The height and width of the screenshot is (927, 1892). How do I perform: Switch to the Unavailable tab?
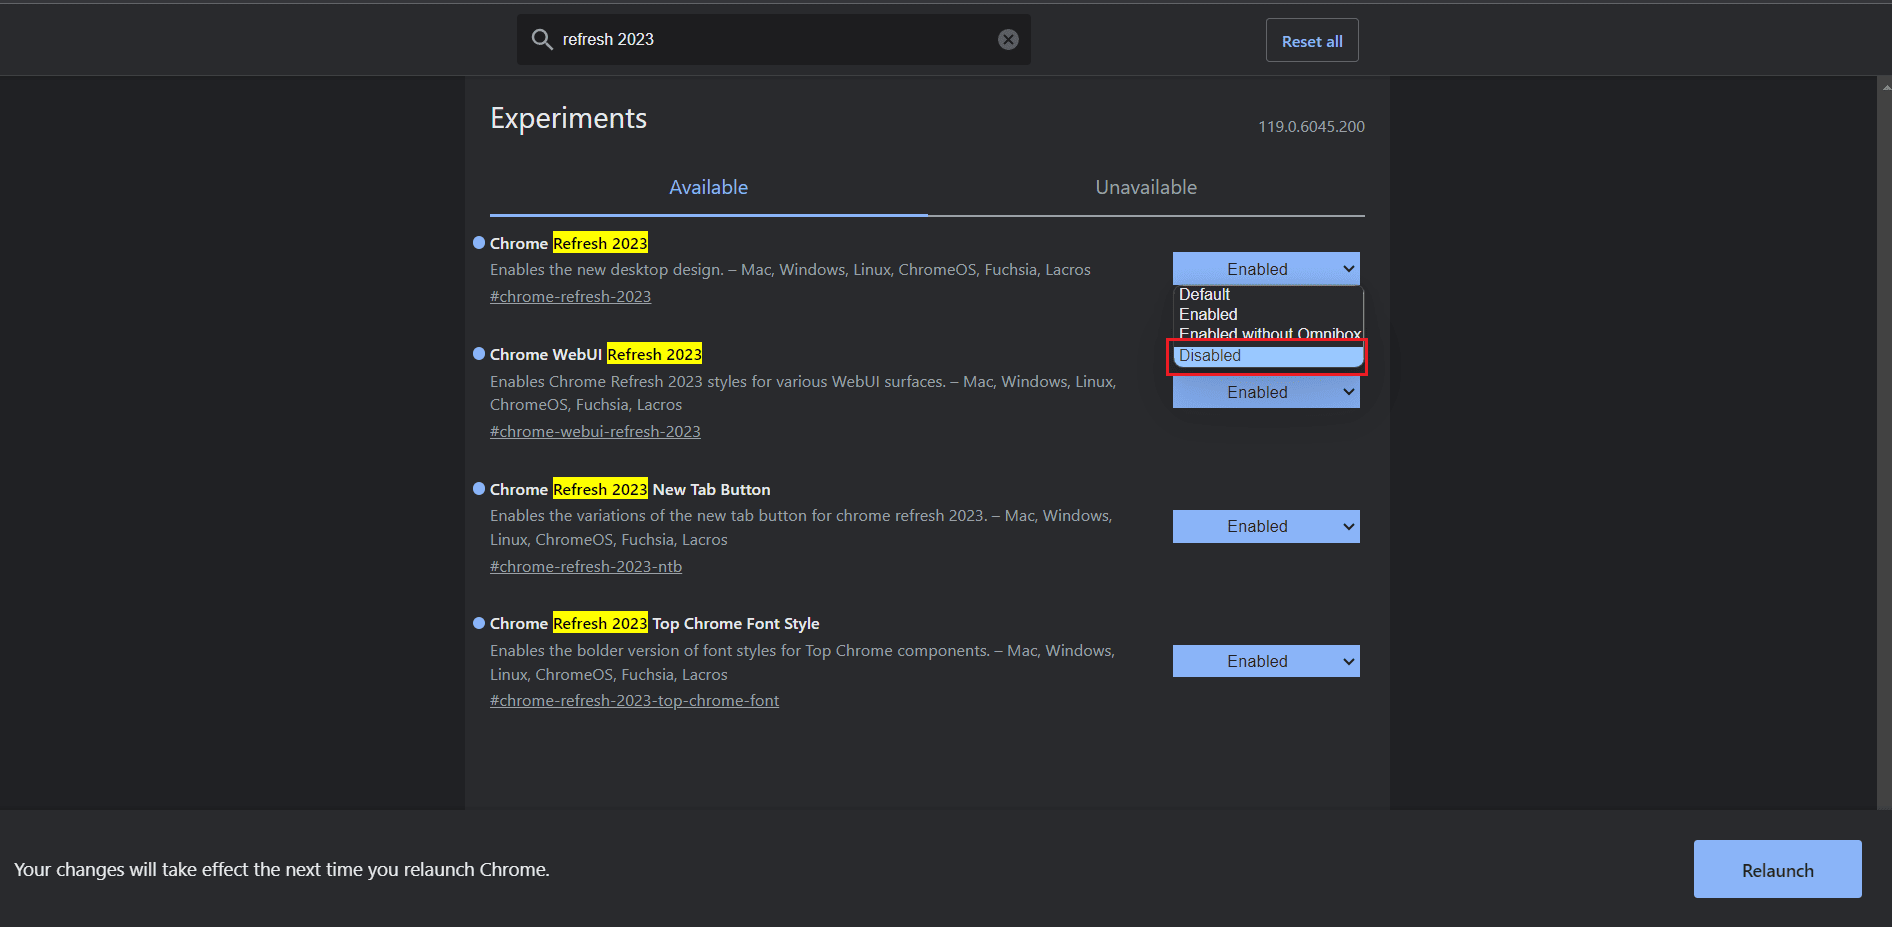(1146, 187)
